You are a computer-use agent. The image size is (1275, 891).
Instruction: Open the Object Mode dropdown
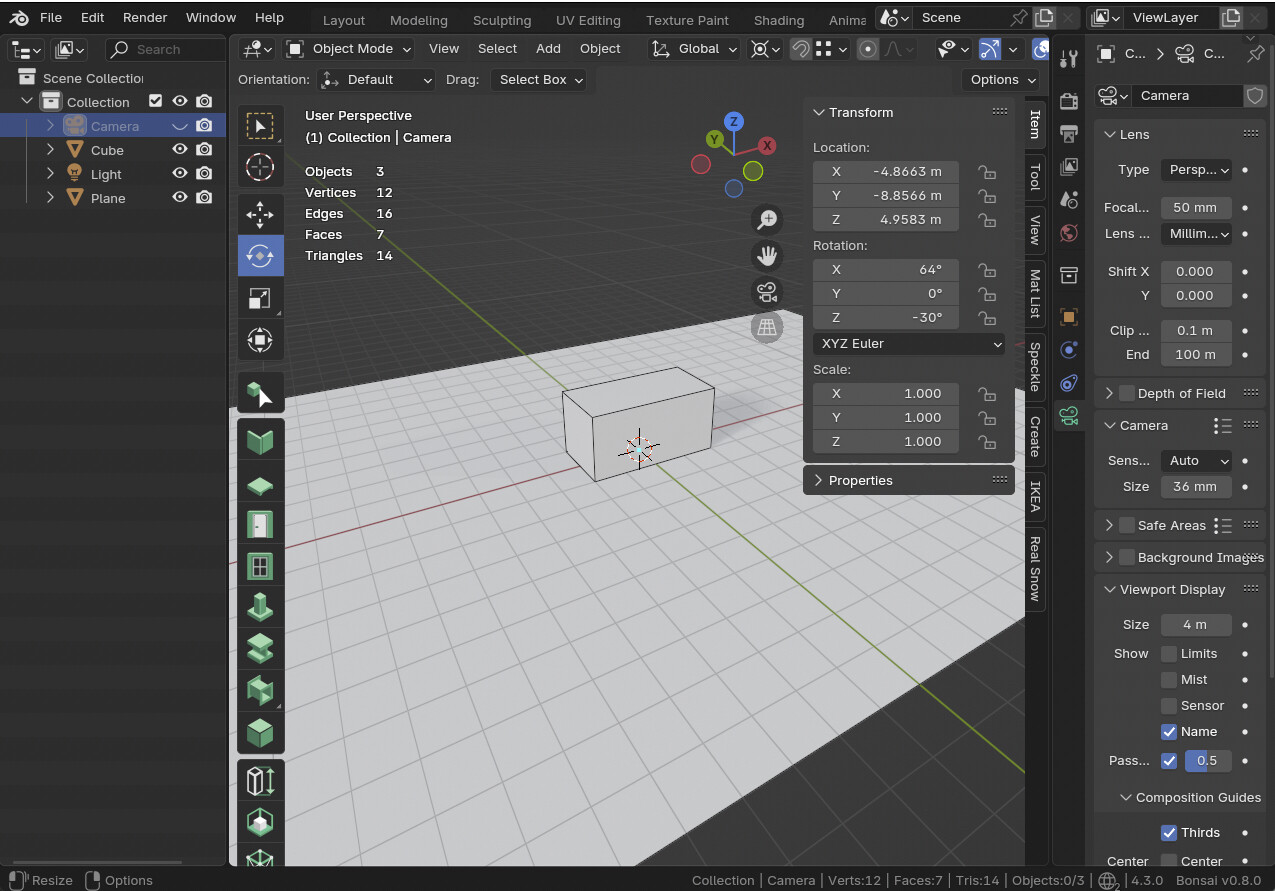point(348,49)
